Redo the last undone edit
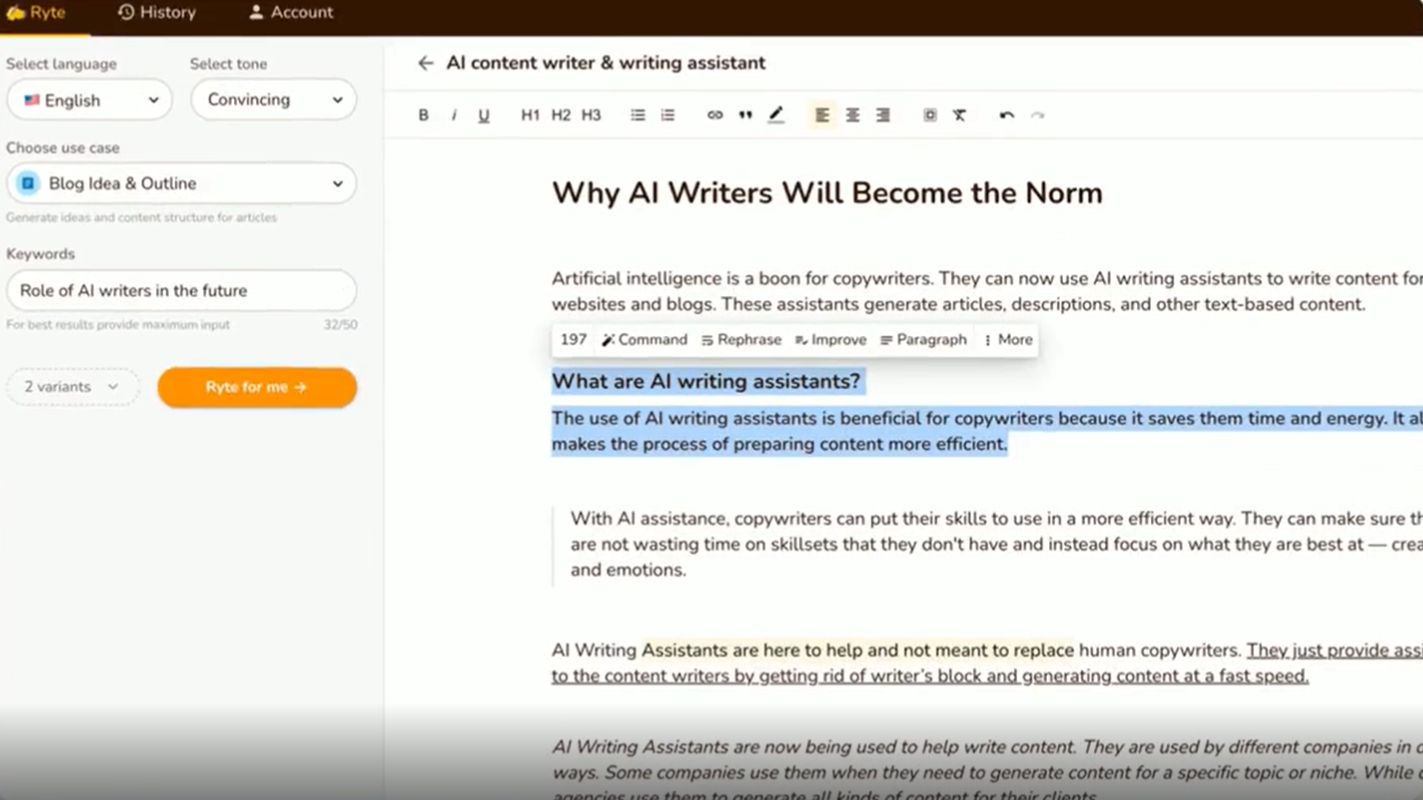The width and height of the screenshot is (1423, 800). click(x=1038, y=115)
